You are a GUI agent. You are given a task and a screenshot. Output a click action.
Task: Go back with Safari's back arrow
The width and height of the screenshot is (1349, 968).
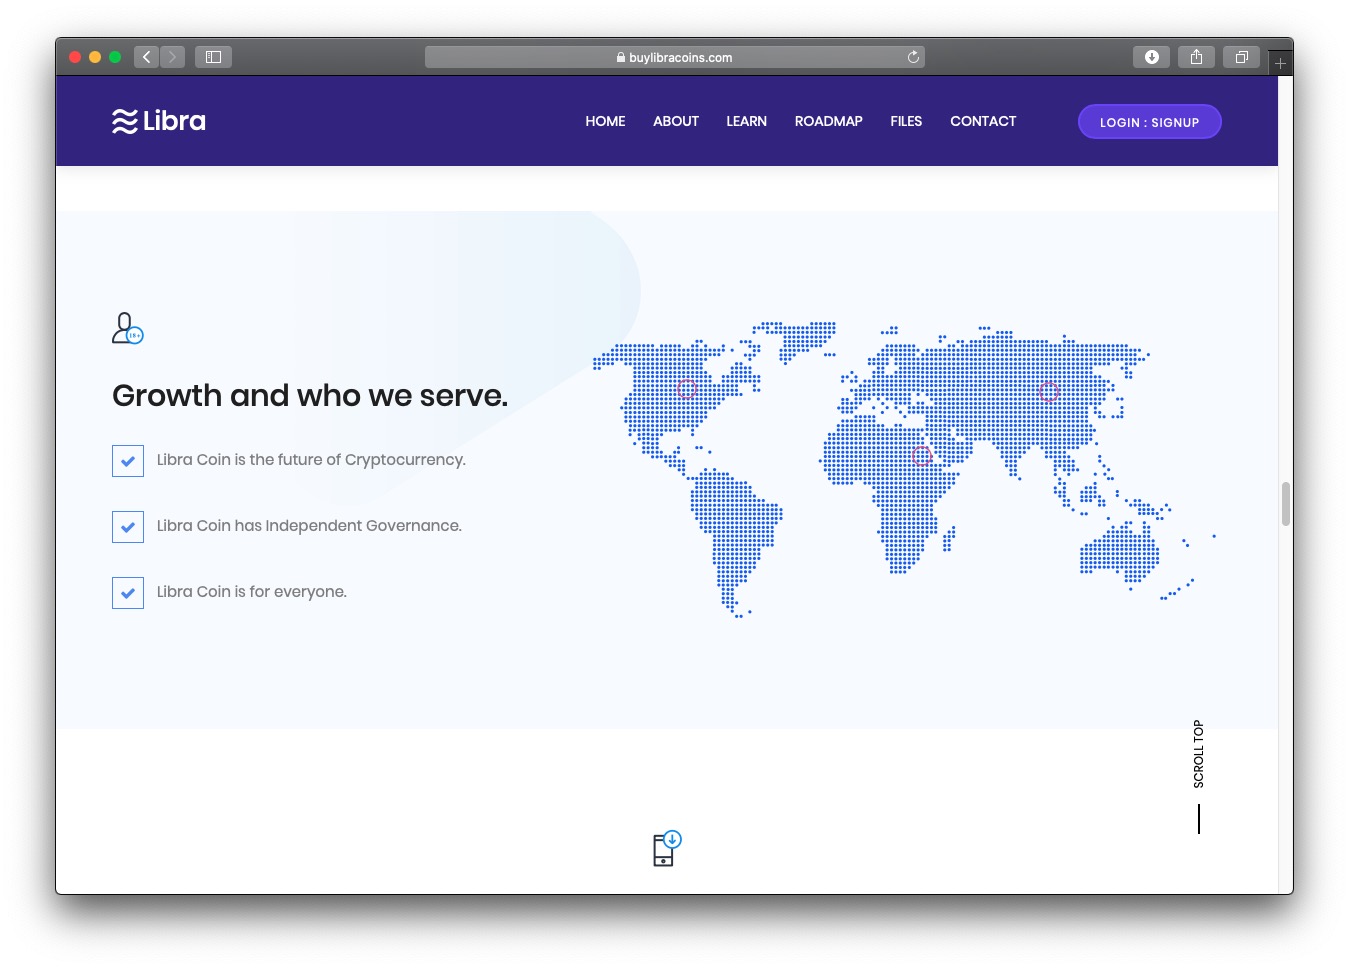pyautogui.click(x=146, y=57)
